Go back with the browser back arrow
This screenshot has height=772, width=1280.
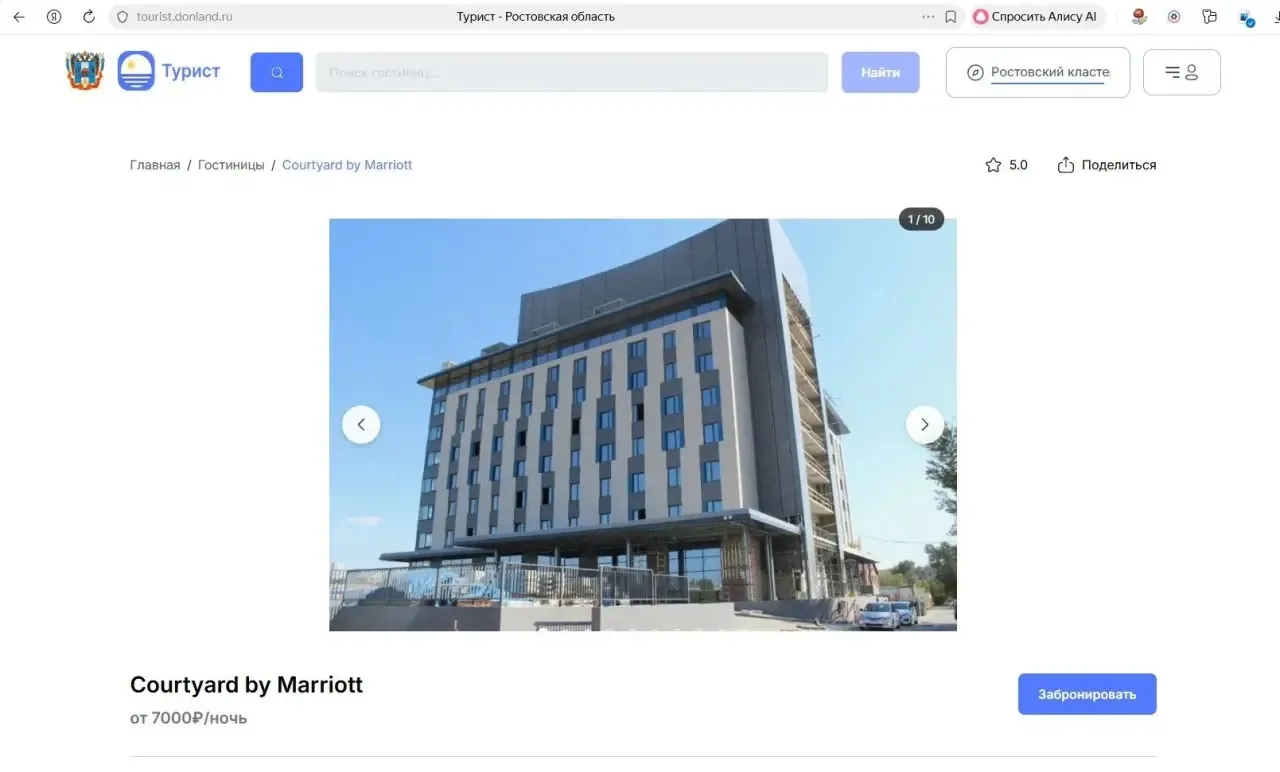click(x=19, y=17)
